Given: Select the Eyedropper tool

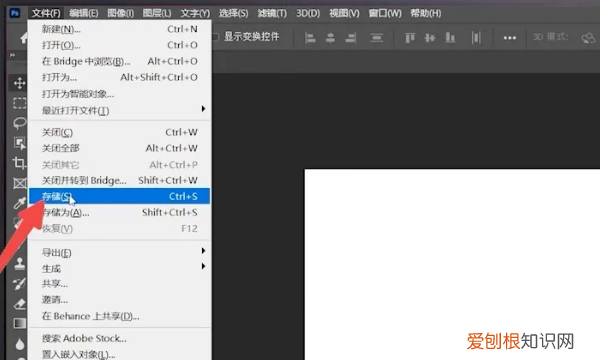Looking at the screenshot, I should [19, 203].
